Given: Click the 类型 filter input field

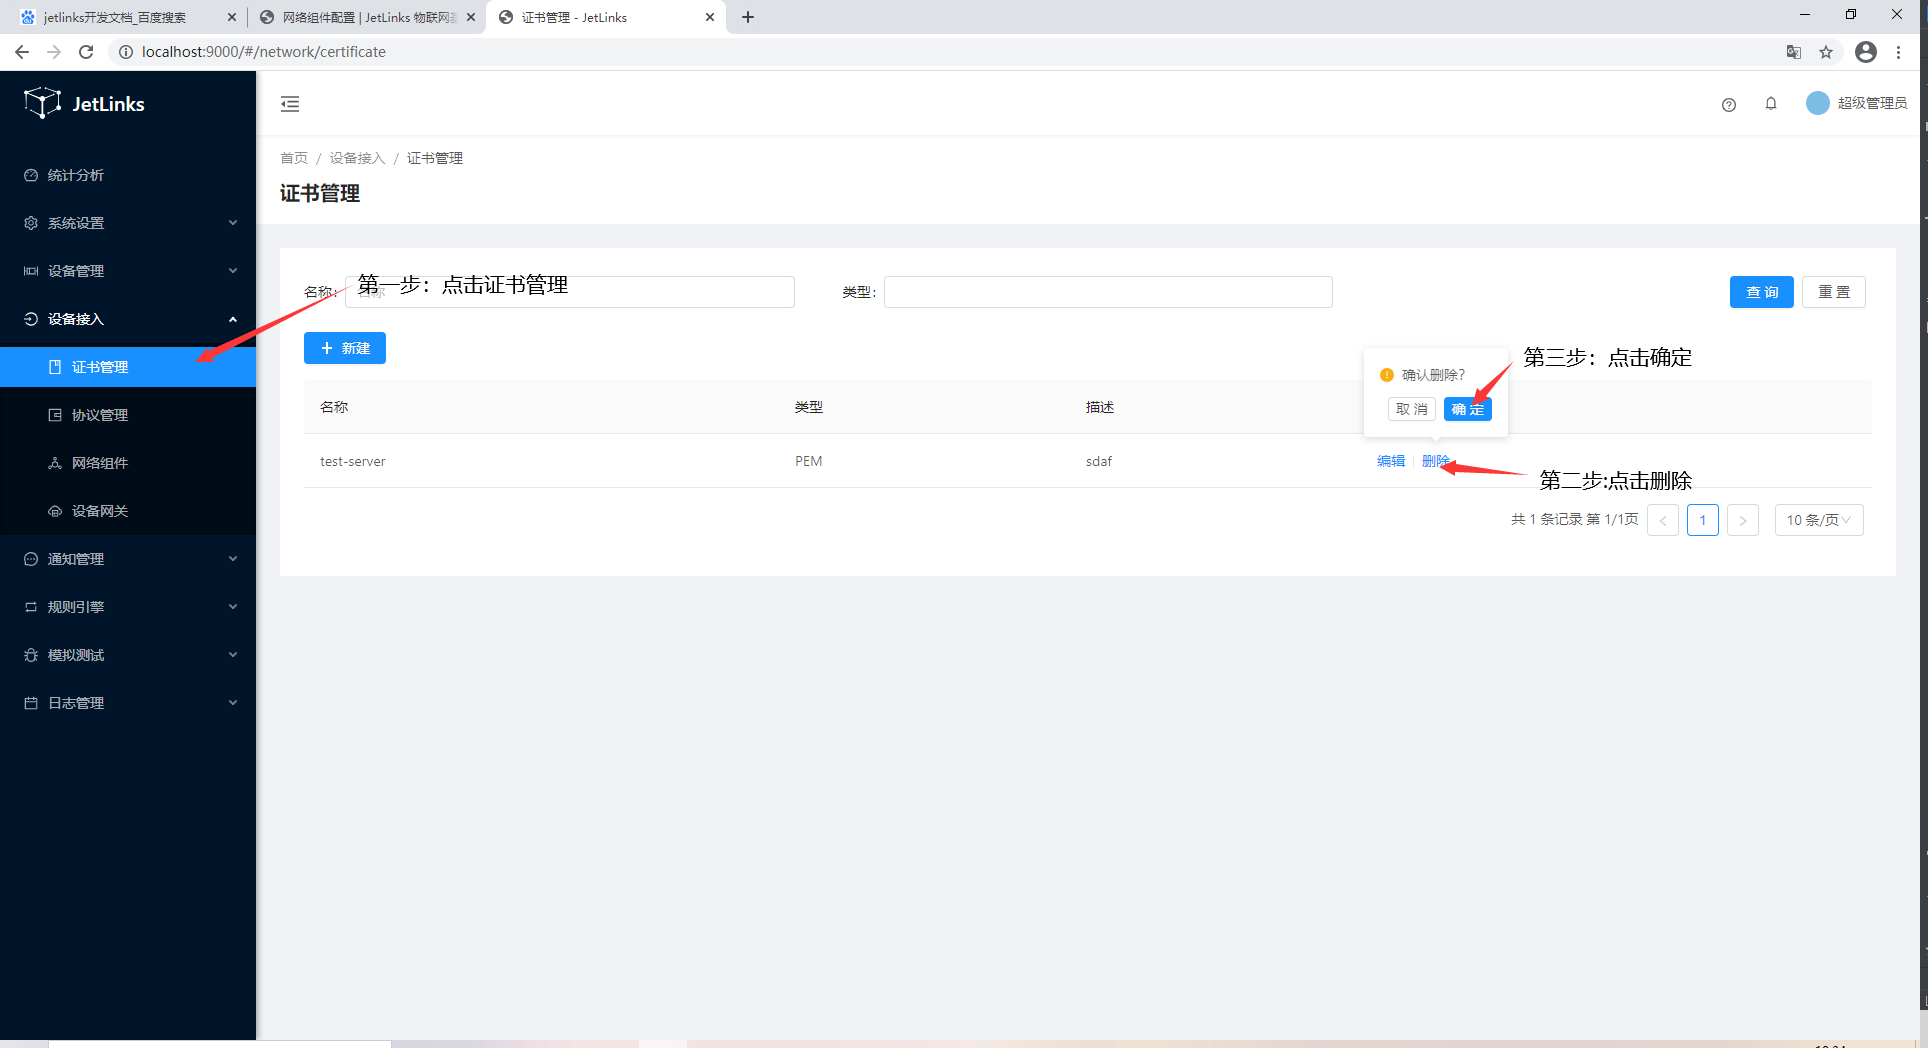Looking at the screenshot, I should pyautogui.click(x=1108, y=292).
